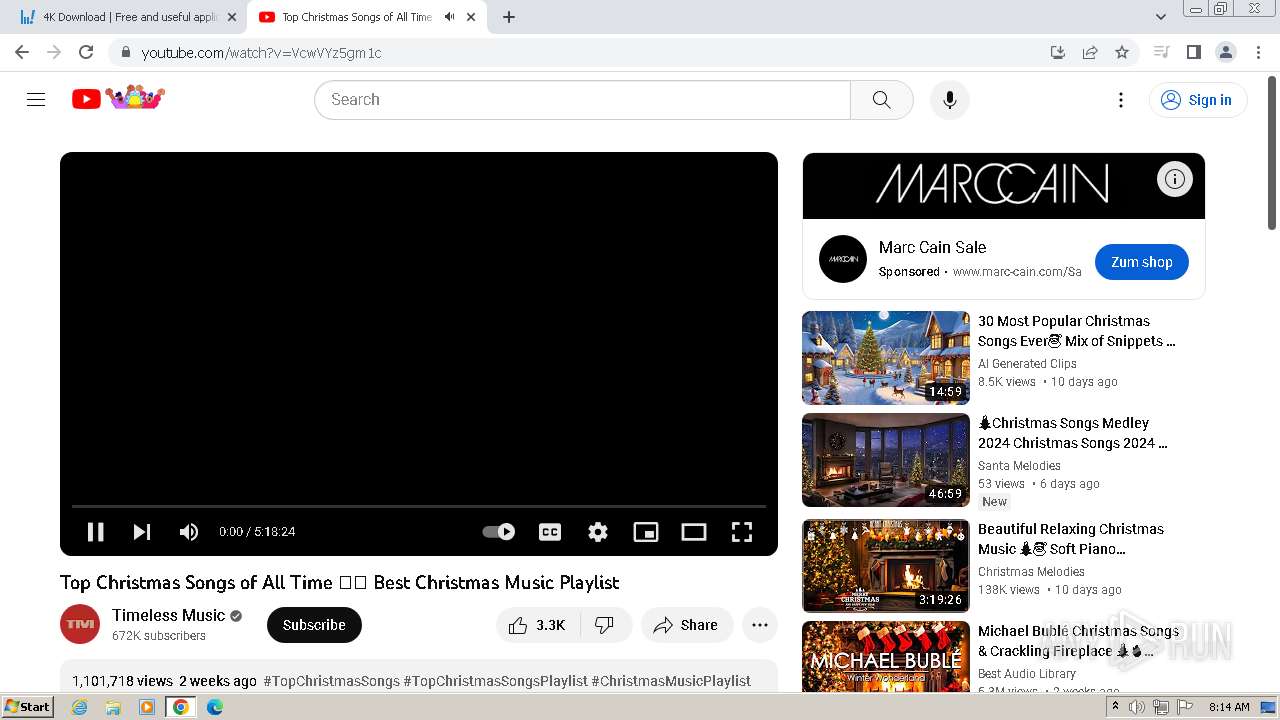Screen dimensions: 1280x720
Task: Go back to the previous page
Action: point(22,52)
